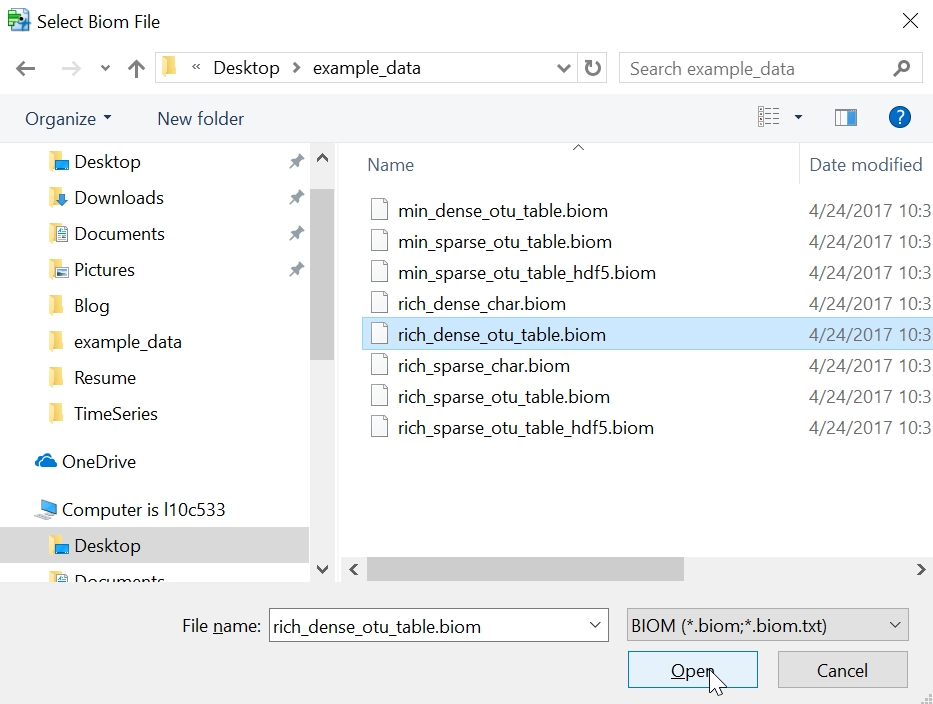Sort files by Date modified column
Image resolution: width=933 pixels, height=704 pixels.
(866, 164)
